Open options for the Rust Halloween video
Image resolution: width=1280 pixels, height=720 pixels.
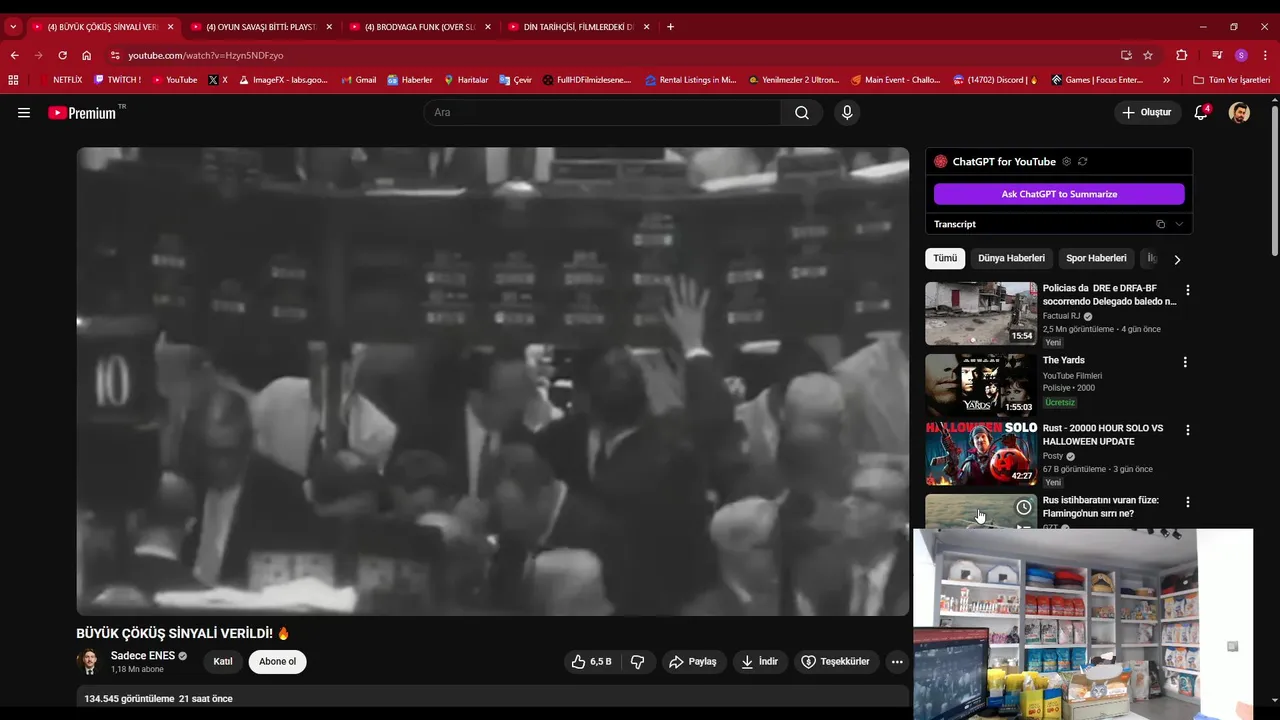pos(1188,430)
